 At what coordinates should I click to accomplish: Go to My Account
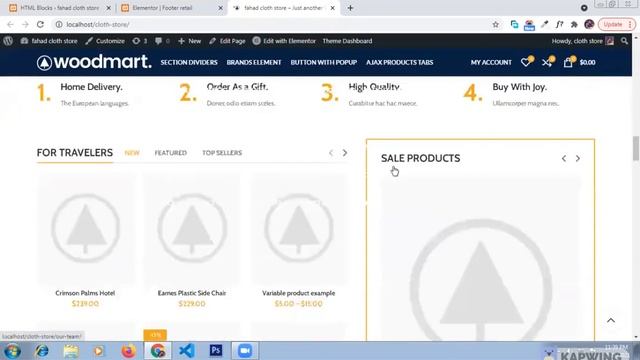(x=491, y=62)
